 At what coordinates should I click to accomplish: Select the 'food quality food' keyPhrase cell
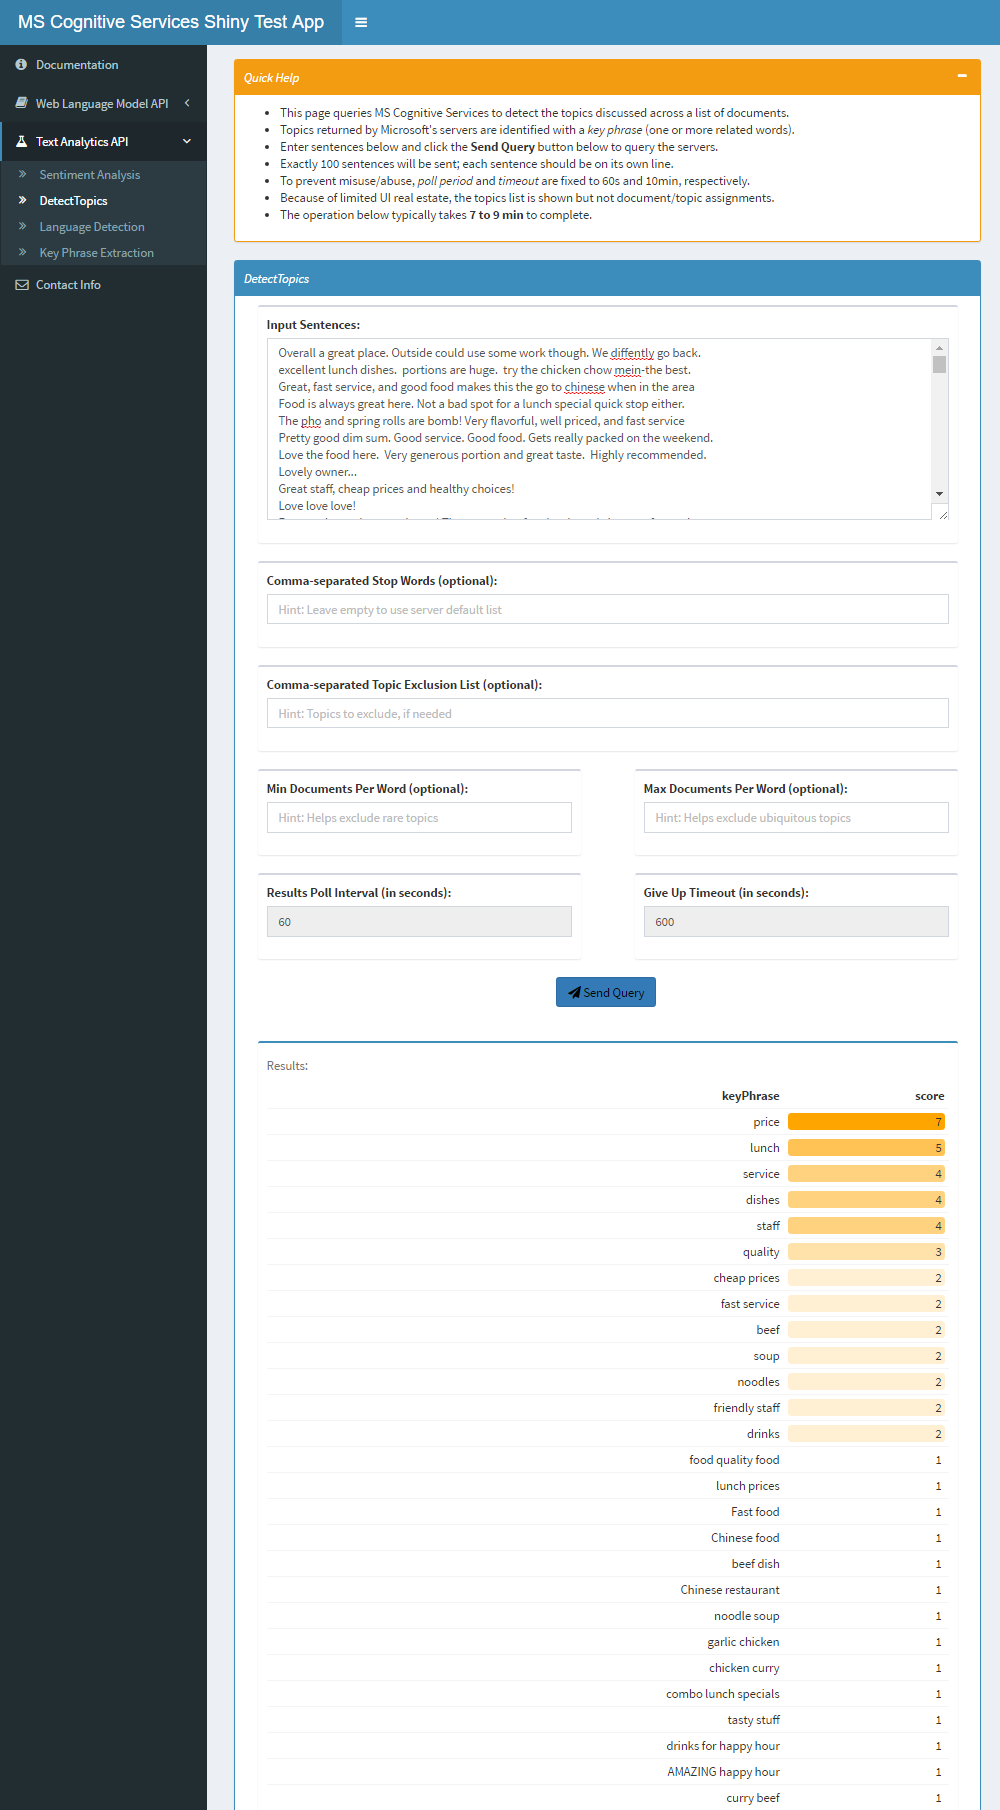734,1460
